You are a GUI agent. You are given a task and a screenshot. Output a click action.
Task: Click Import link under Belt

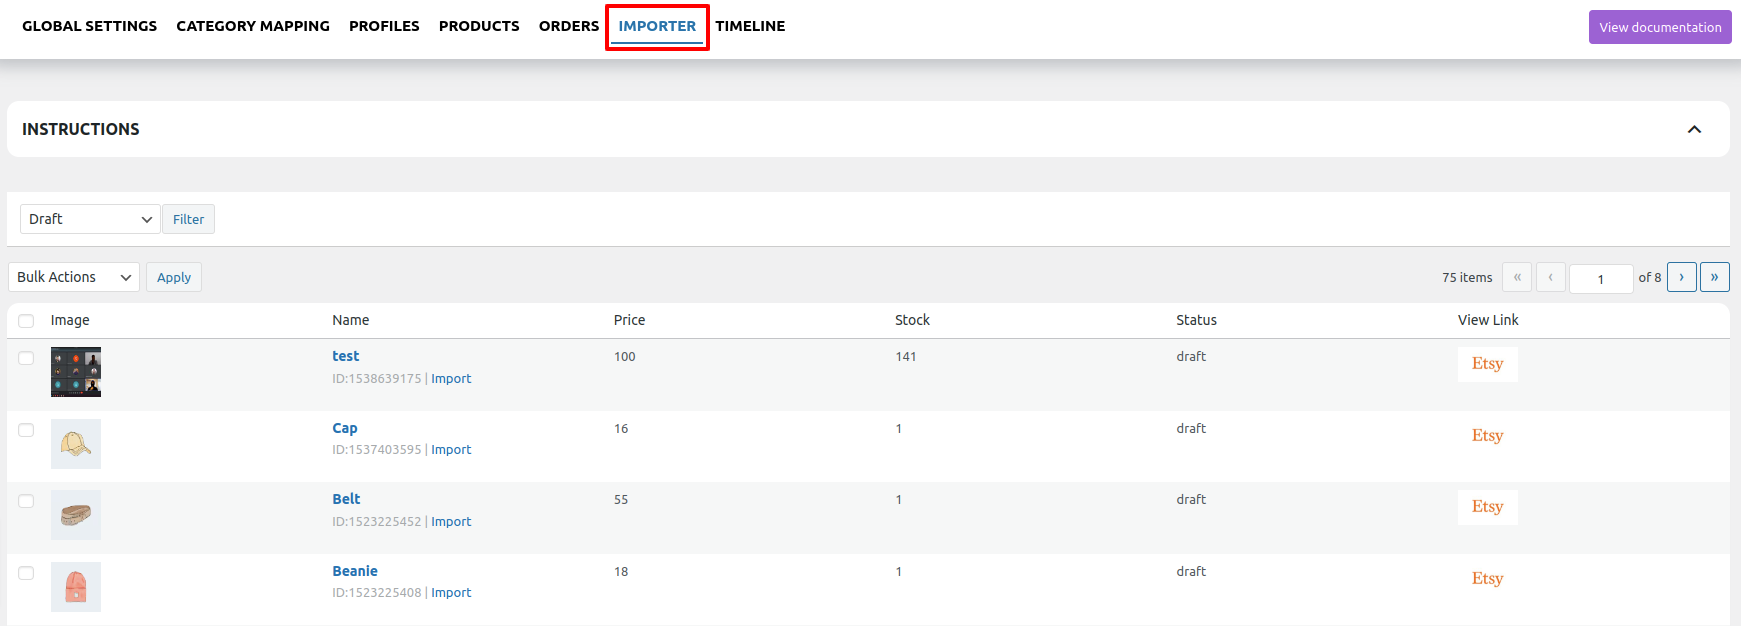click(x=451, y=522)
